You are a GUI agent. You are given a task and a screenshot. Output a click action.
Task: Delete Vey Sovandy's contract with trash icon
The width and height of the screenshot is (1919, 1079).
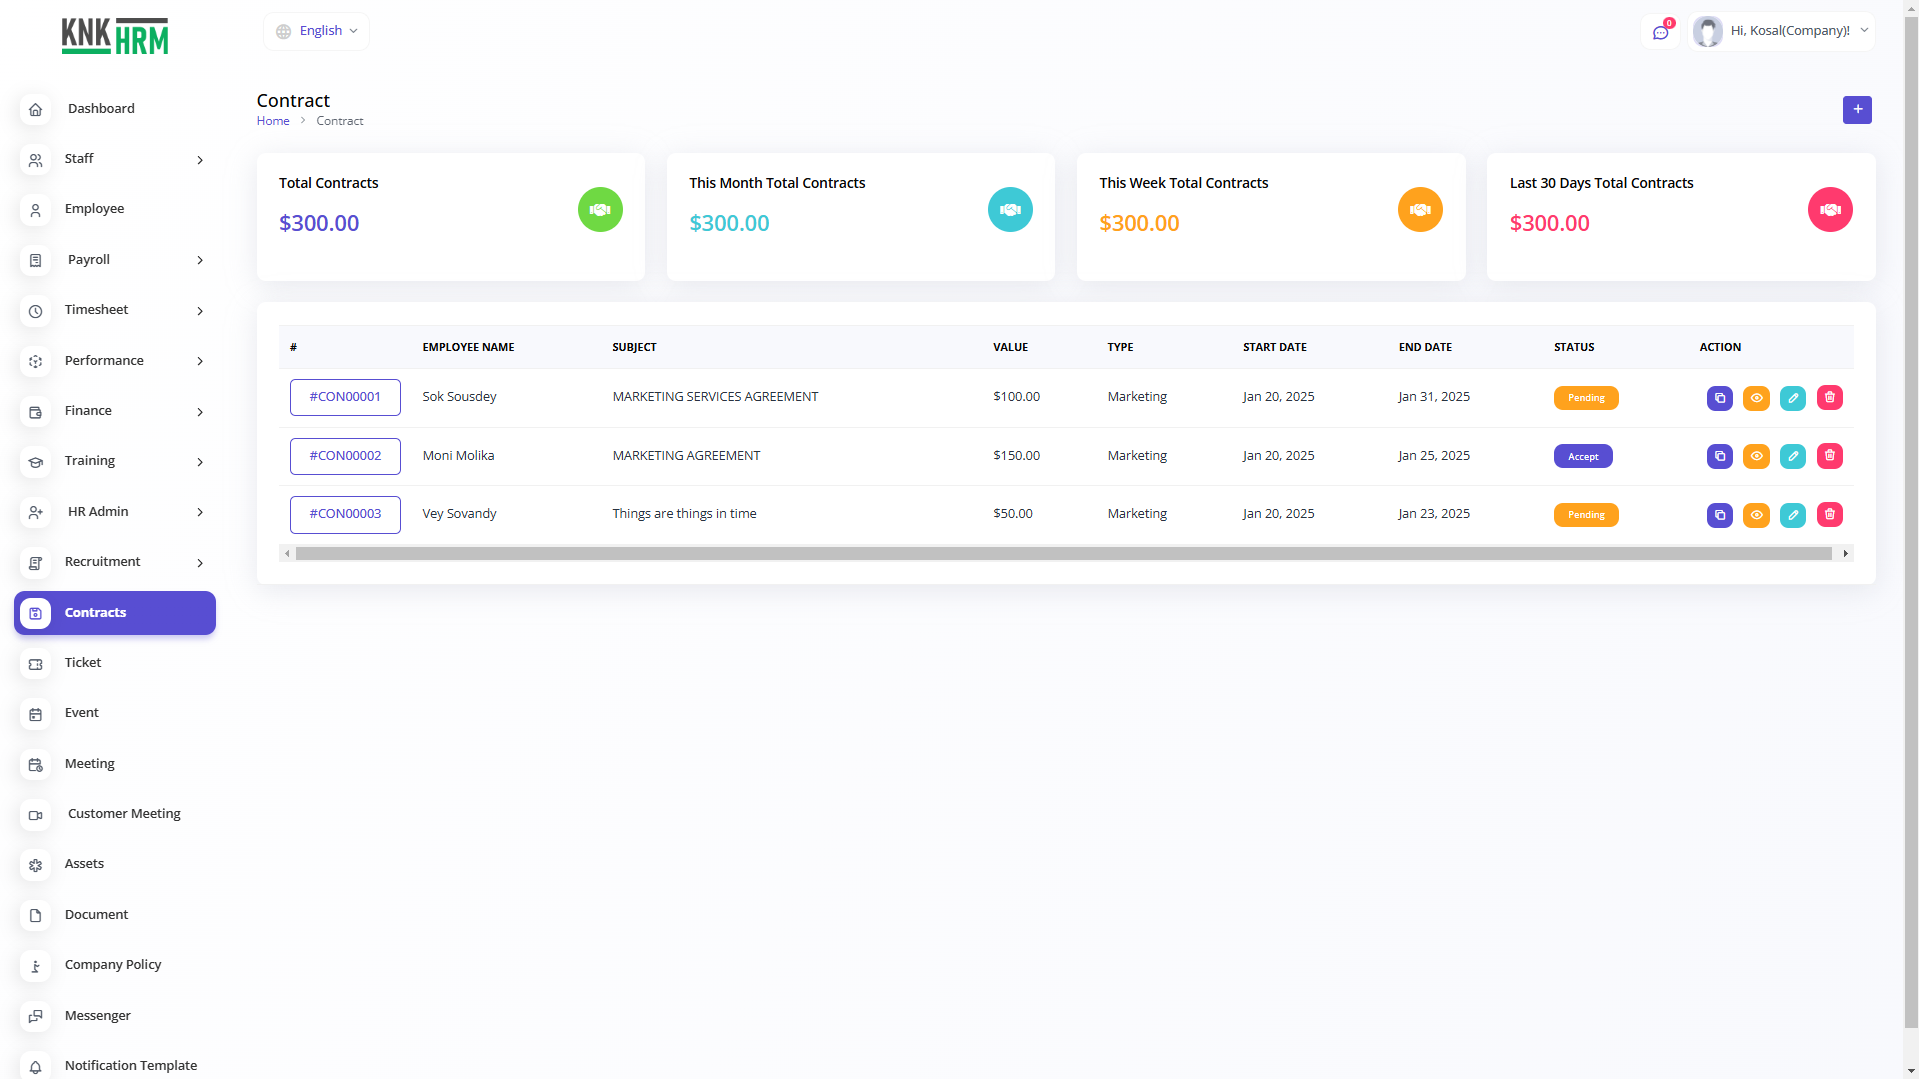(1829, 514)
